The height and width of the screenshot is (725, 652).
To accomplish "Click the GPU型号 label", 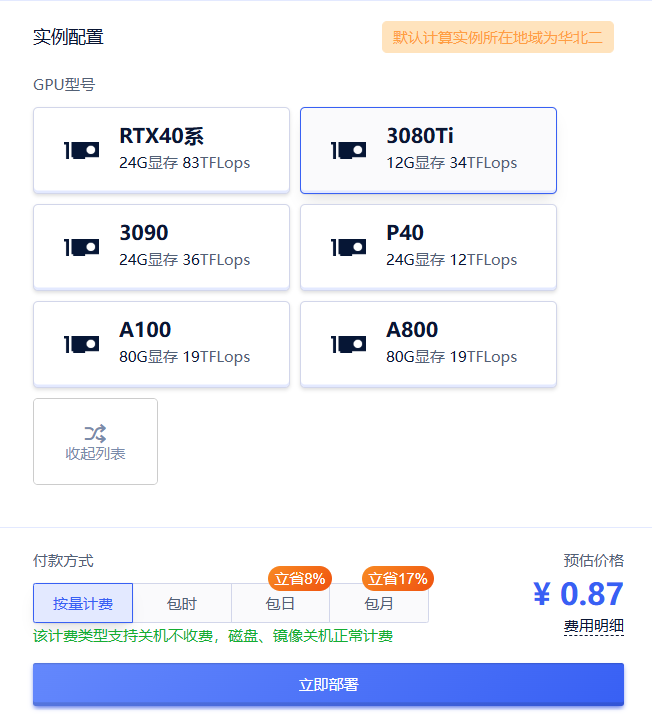I will (x=64, y=85).
